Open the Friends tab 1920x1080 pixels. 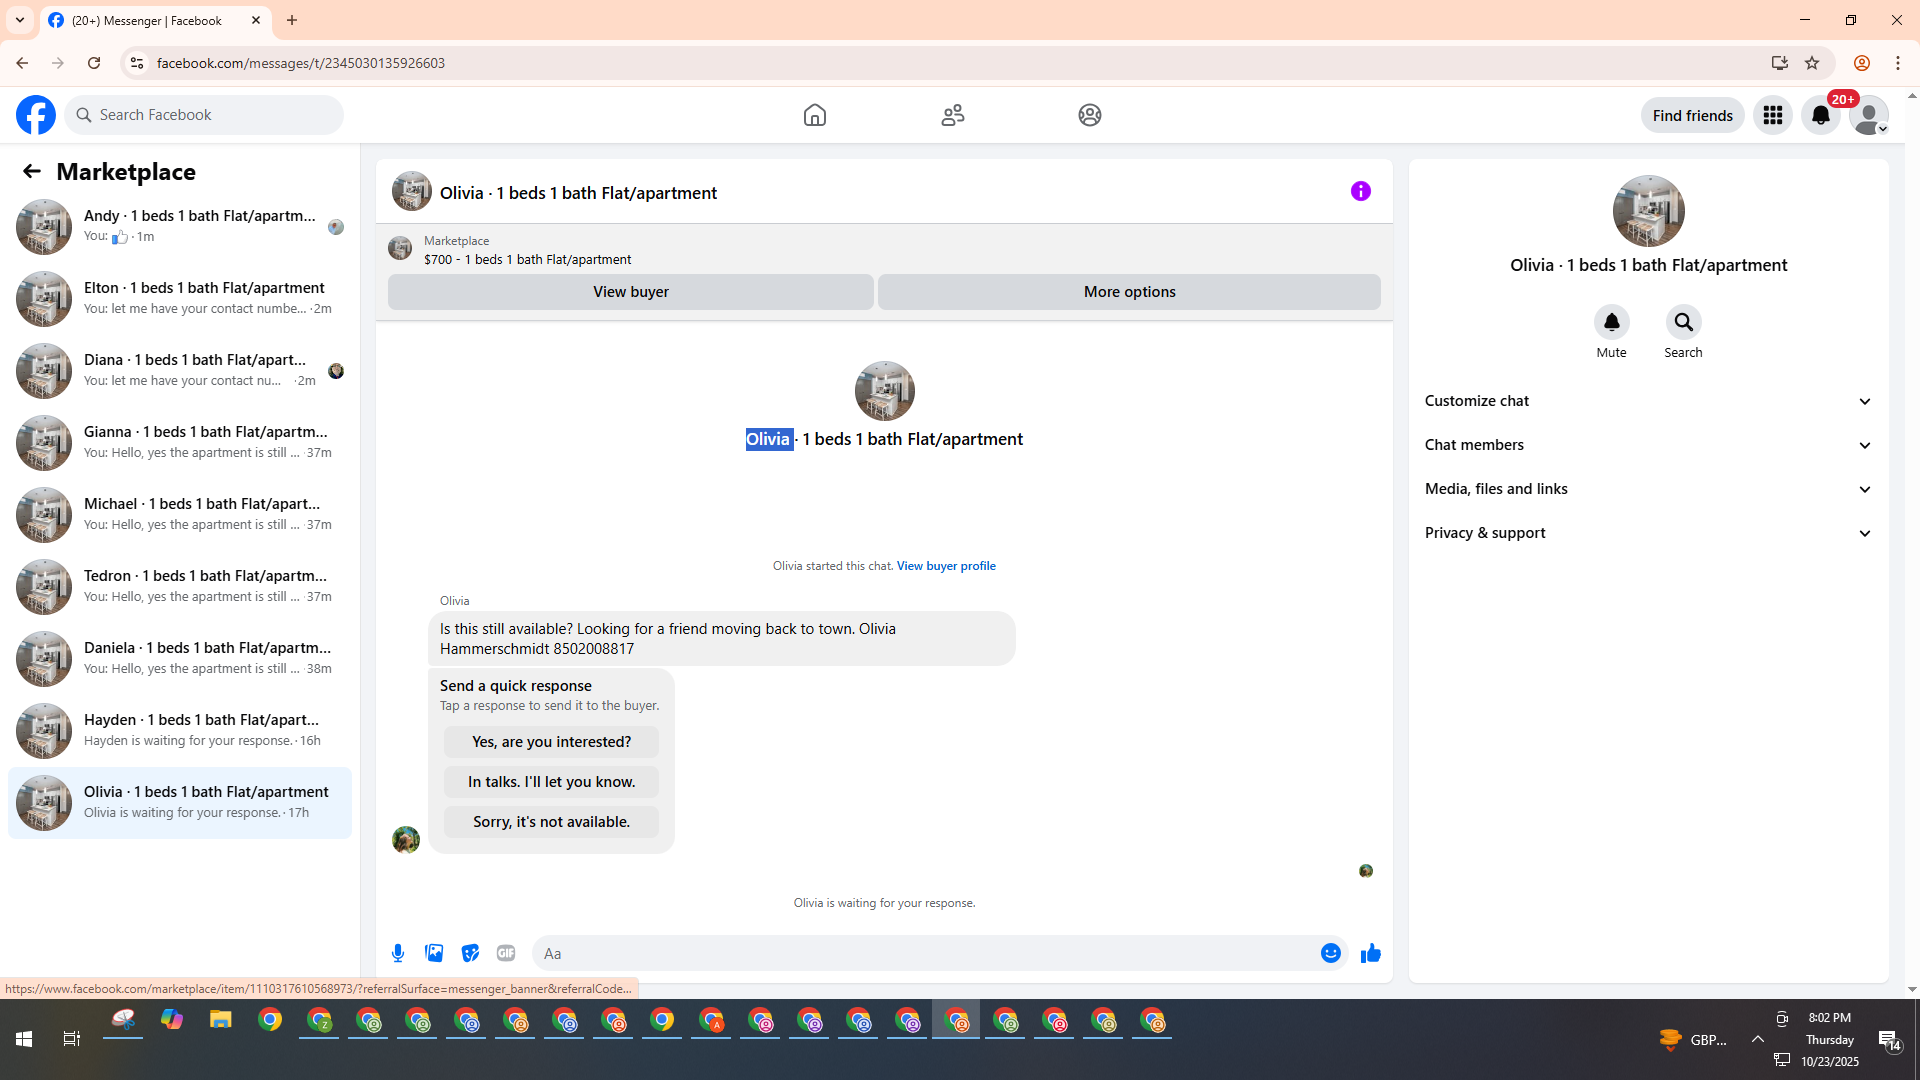tap(952, 115)
